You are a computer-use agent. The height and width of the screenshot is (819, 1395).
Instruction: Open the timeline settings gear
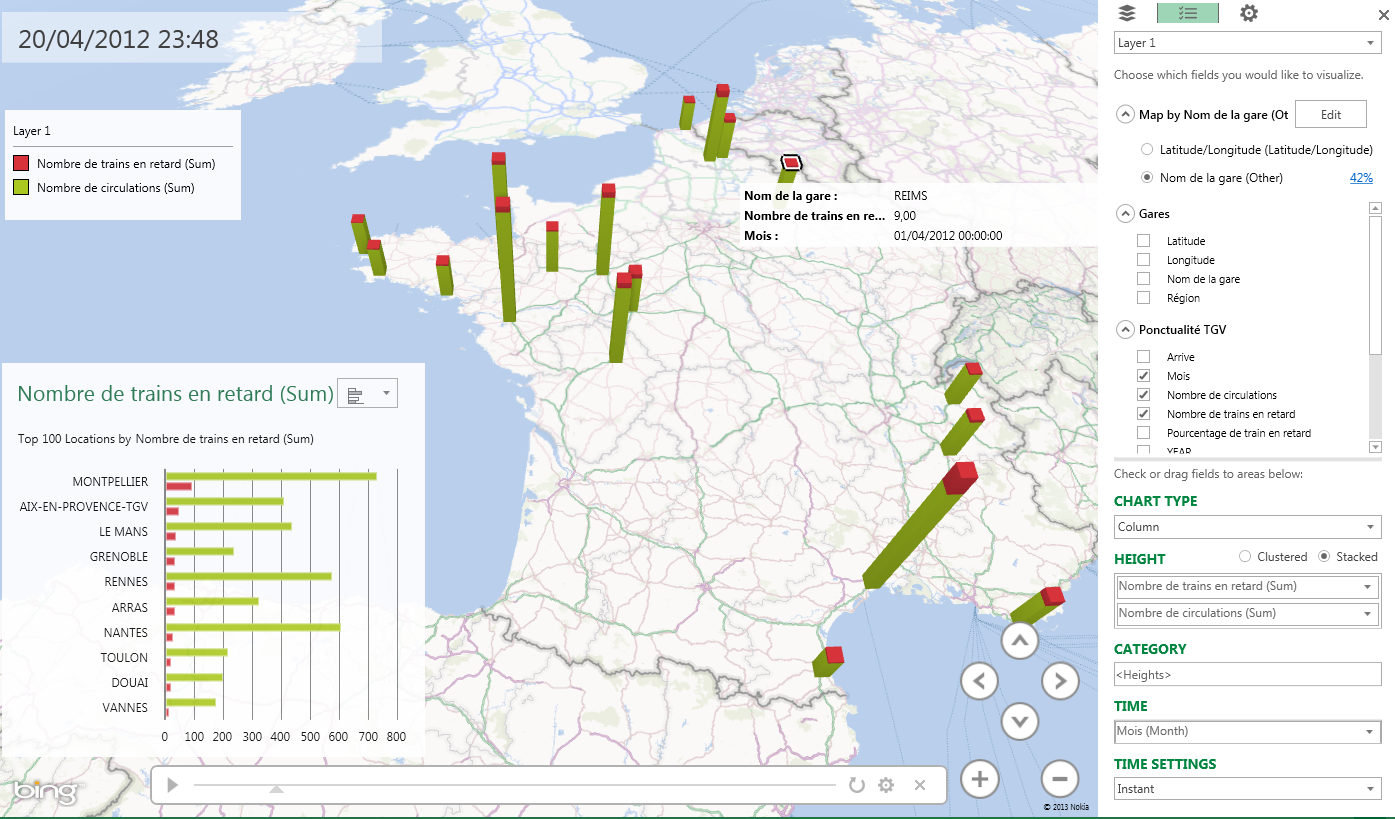886,785
